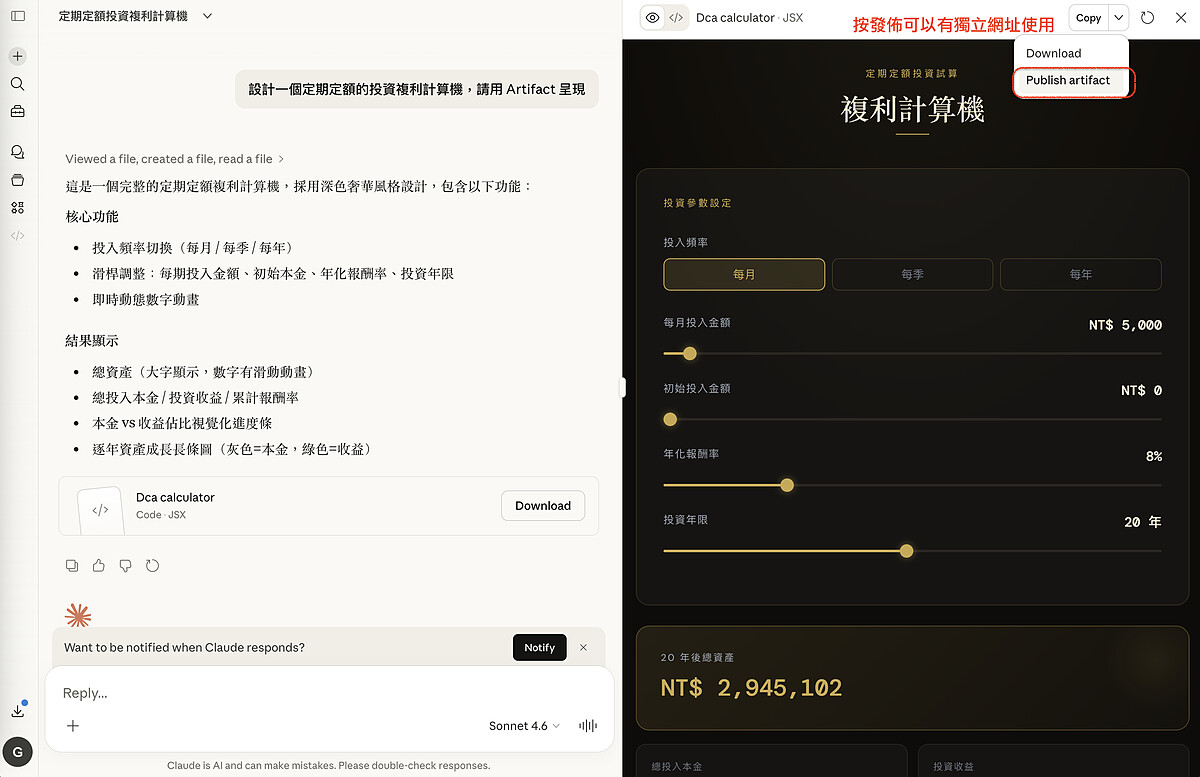1200x777 pixels.
Task: Give a thumbs up to Claude's response
Action: [98, 565]
